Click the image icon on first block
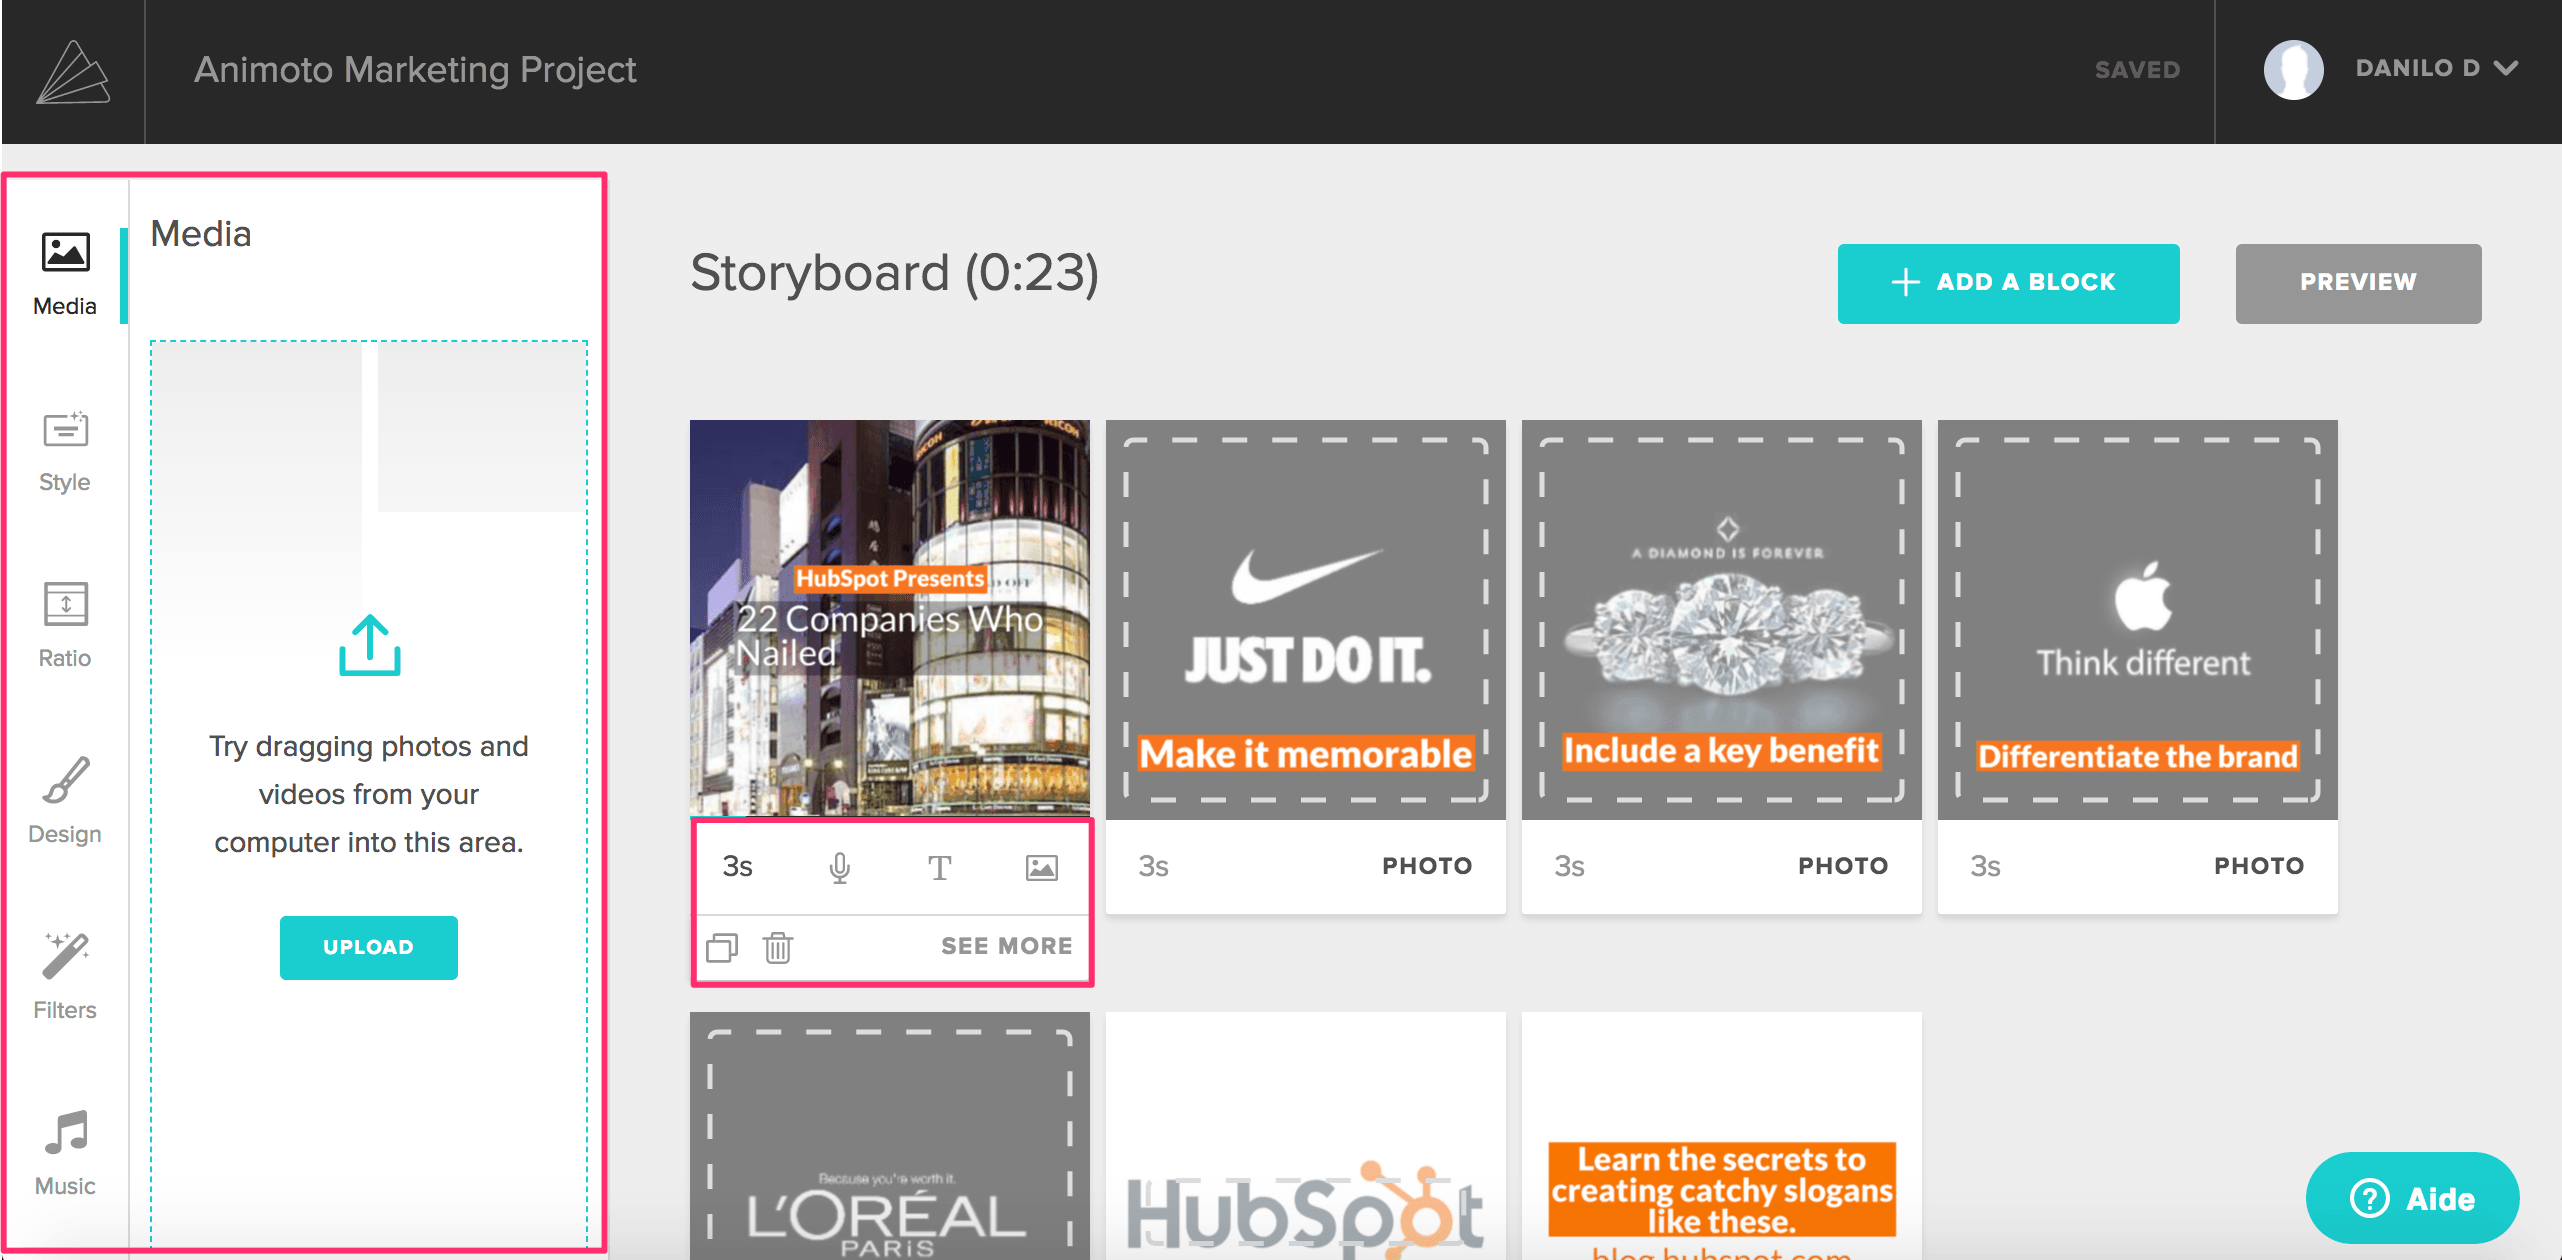Image resolution: width=2562 pixels, height=1260 pixels. pos(1041,867)
